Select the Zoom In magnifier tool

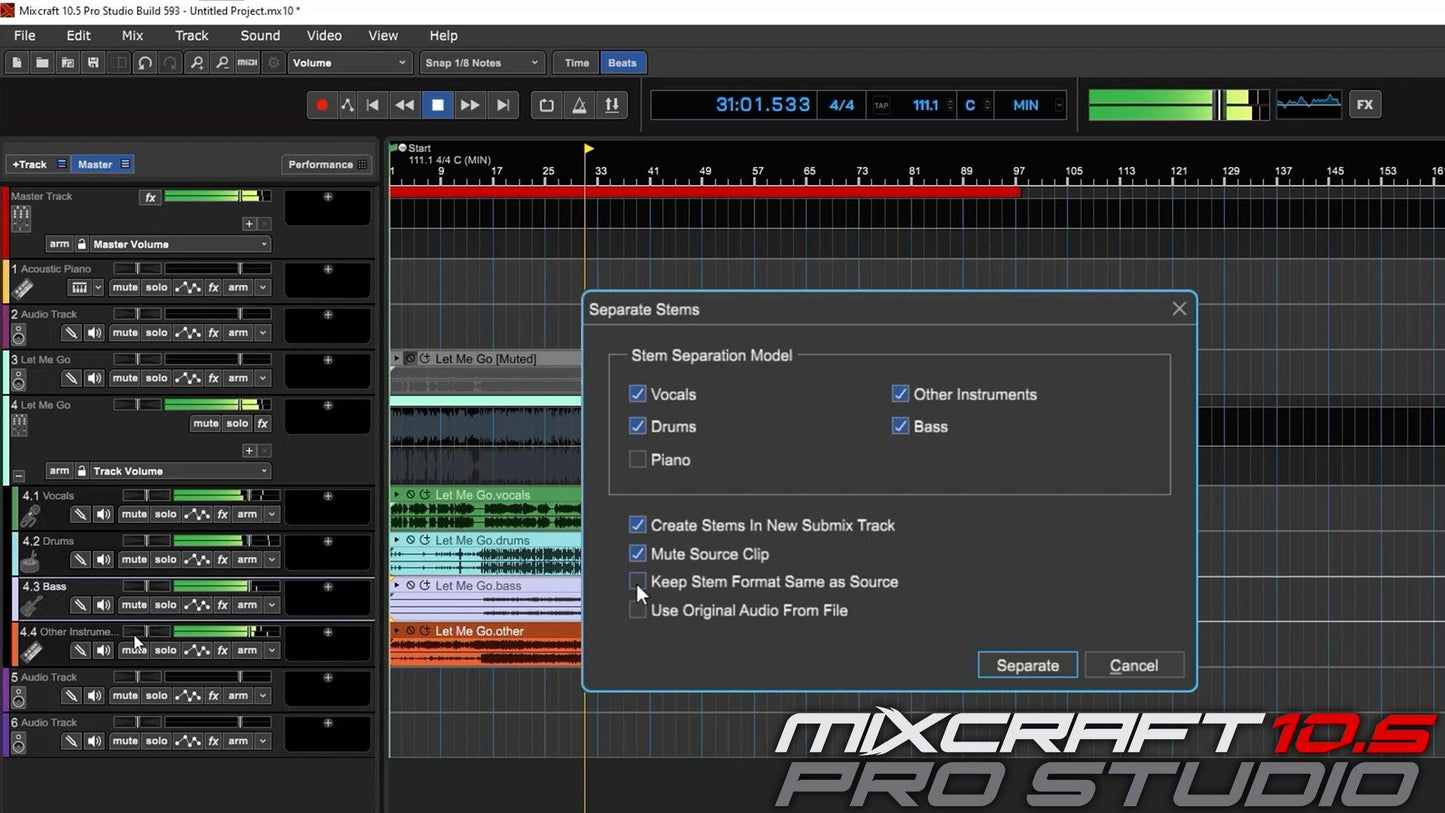click(x=196, y=62)
